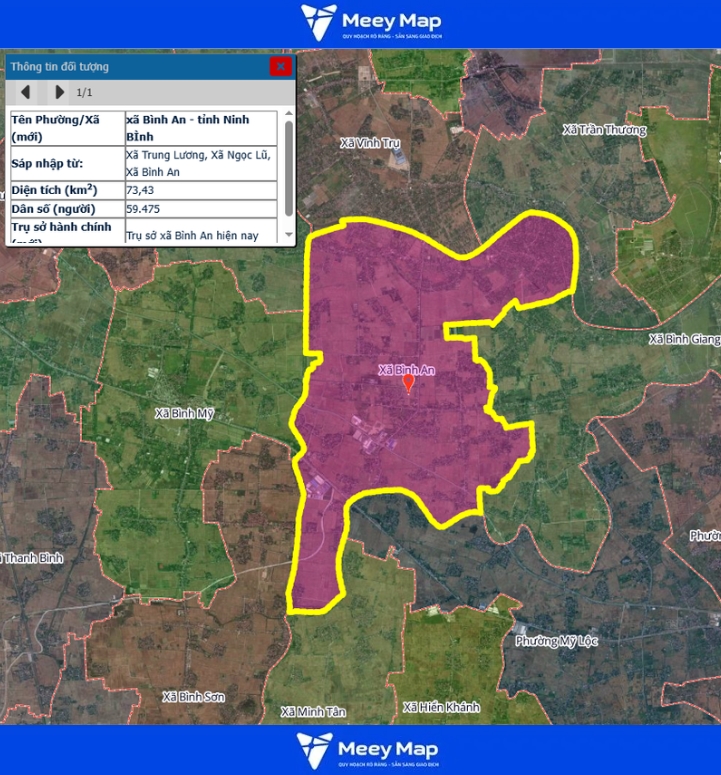Click the Thông tin đối tượng title bar

pyautogui.click(x=130, y=67)
